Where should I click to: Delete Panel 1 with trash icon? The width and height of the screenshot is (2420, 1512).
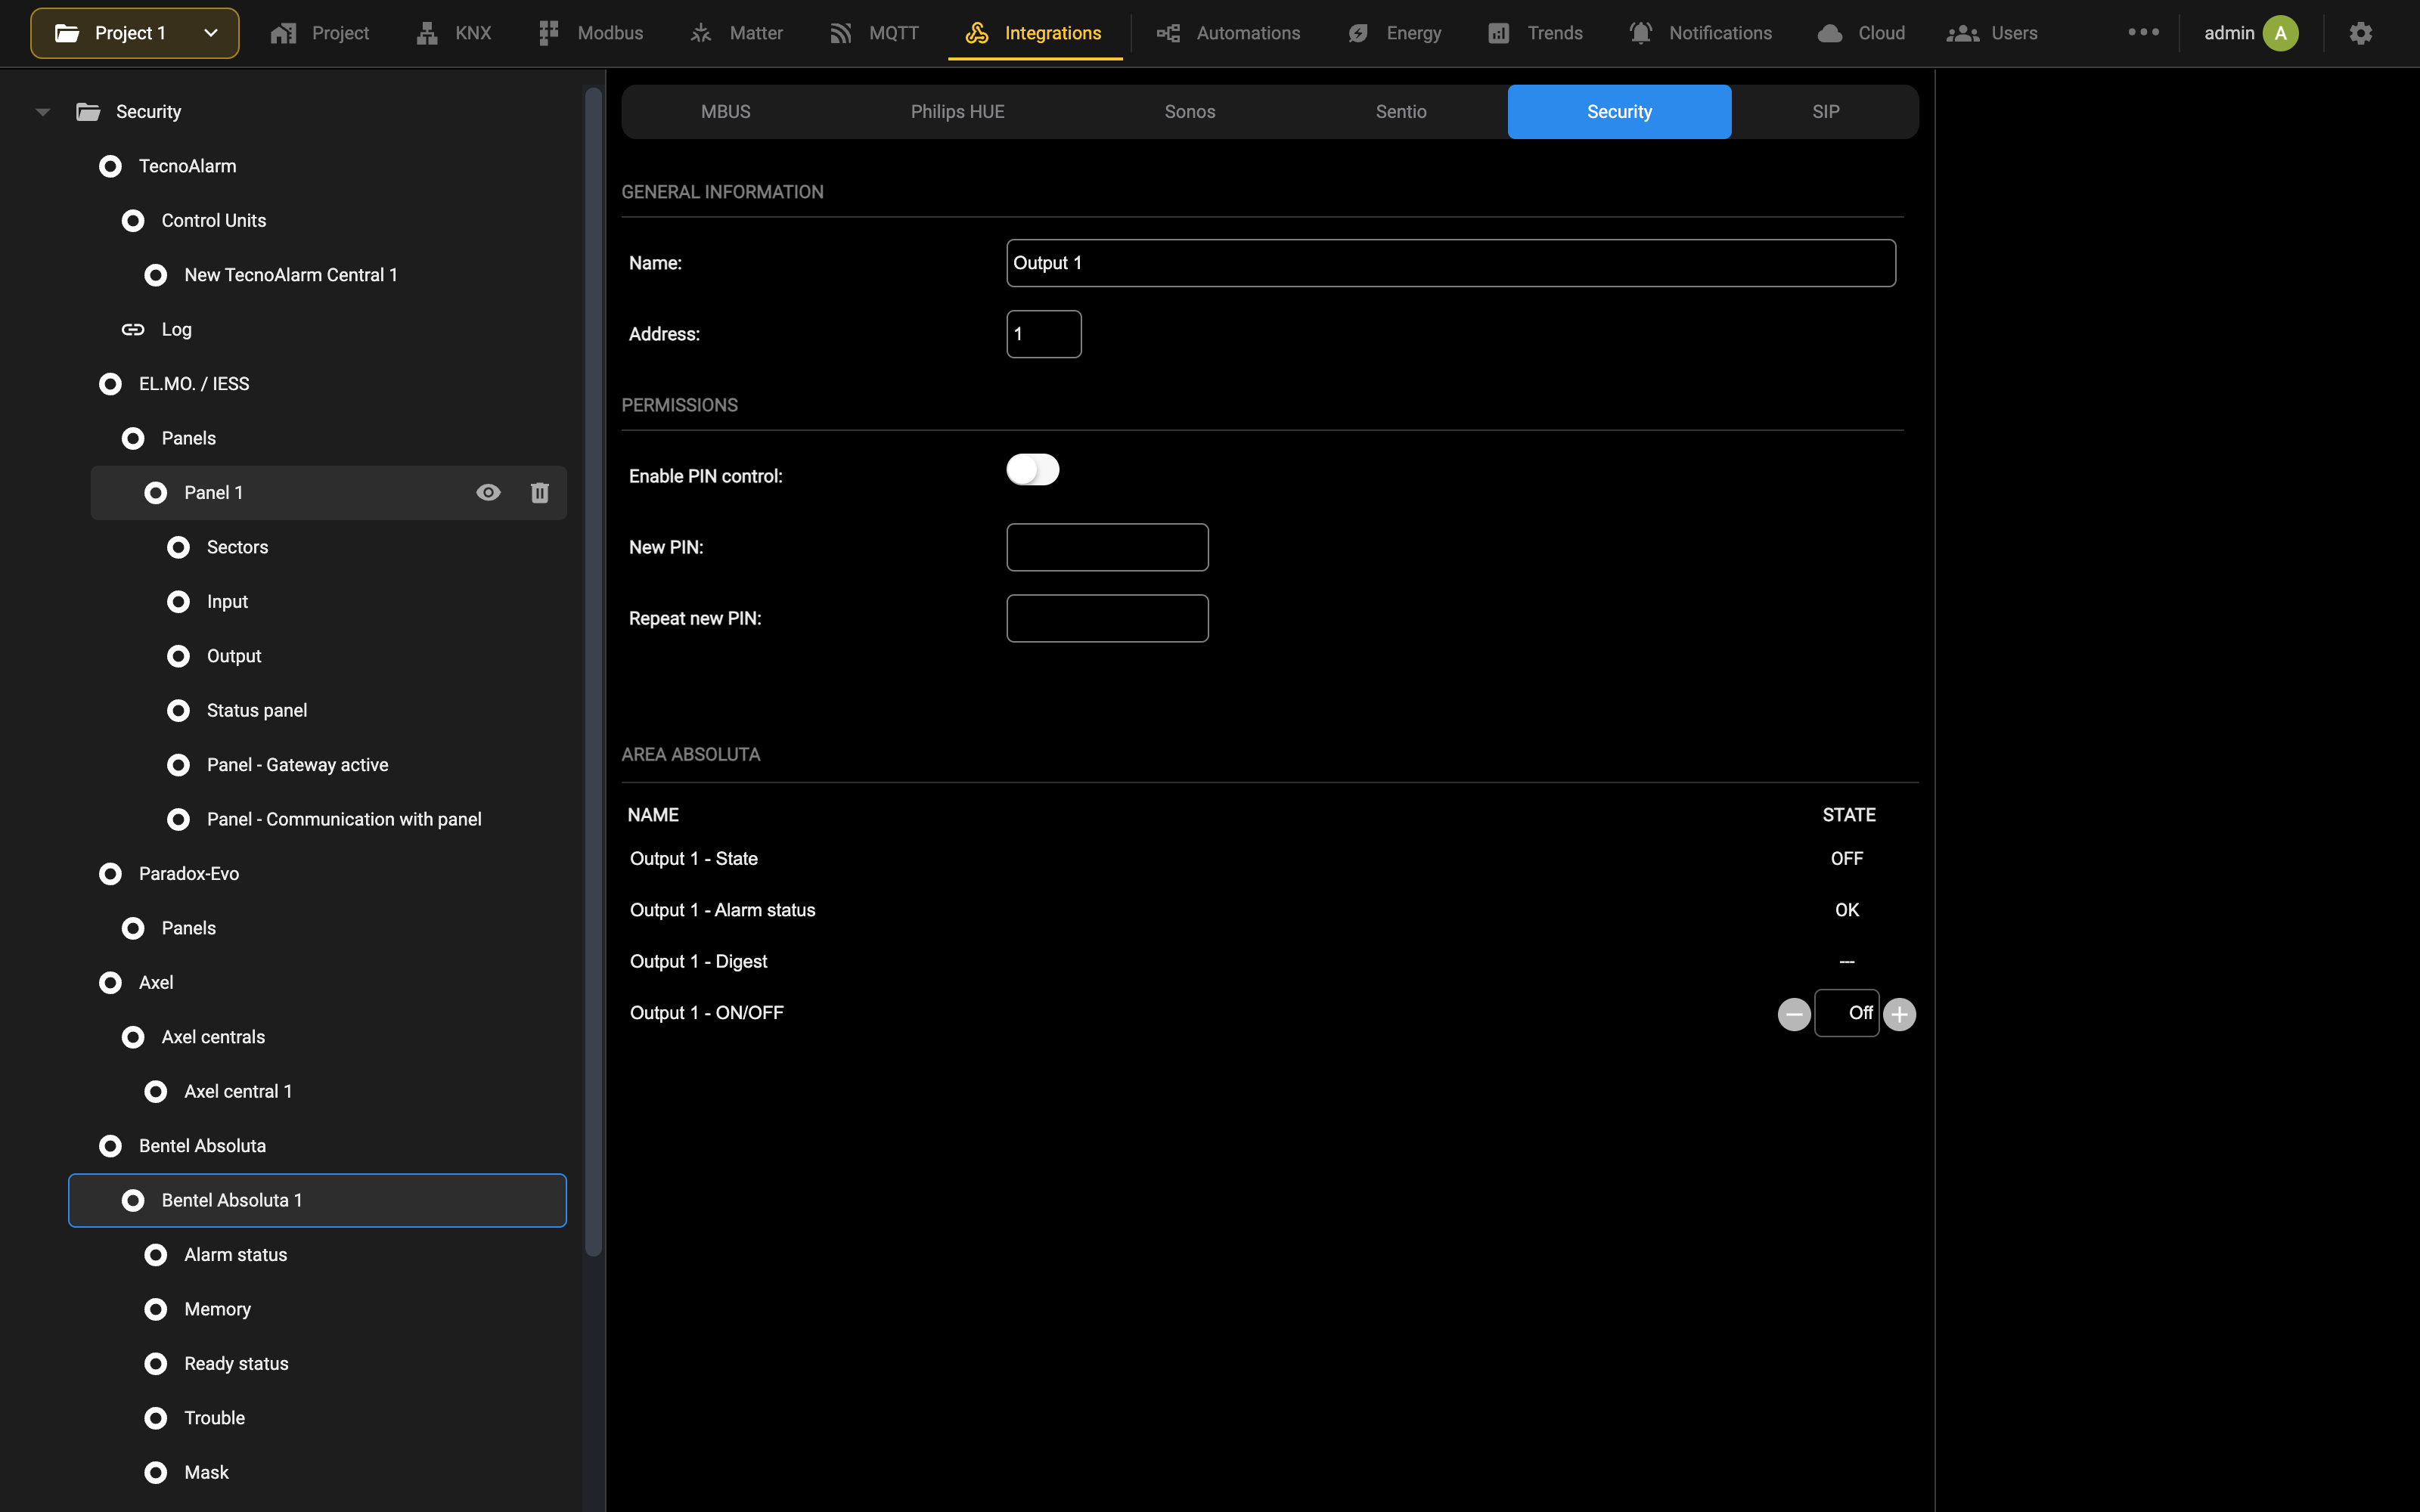[540, 493]
